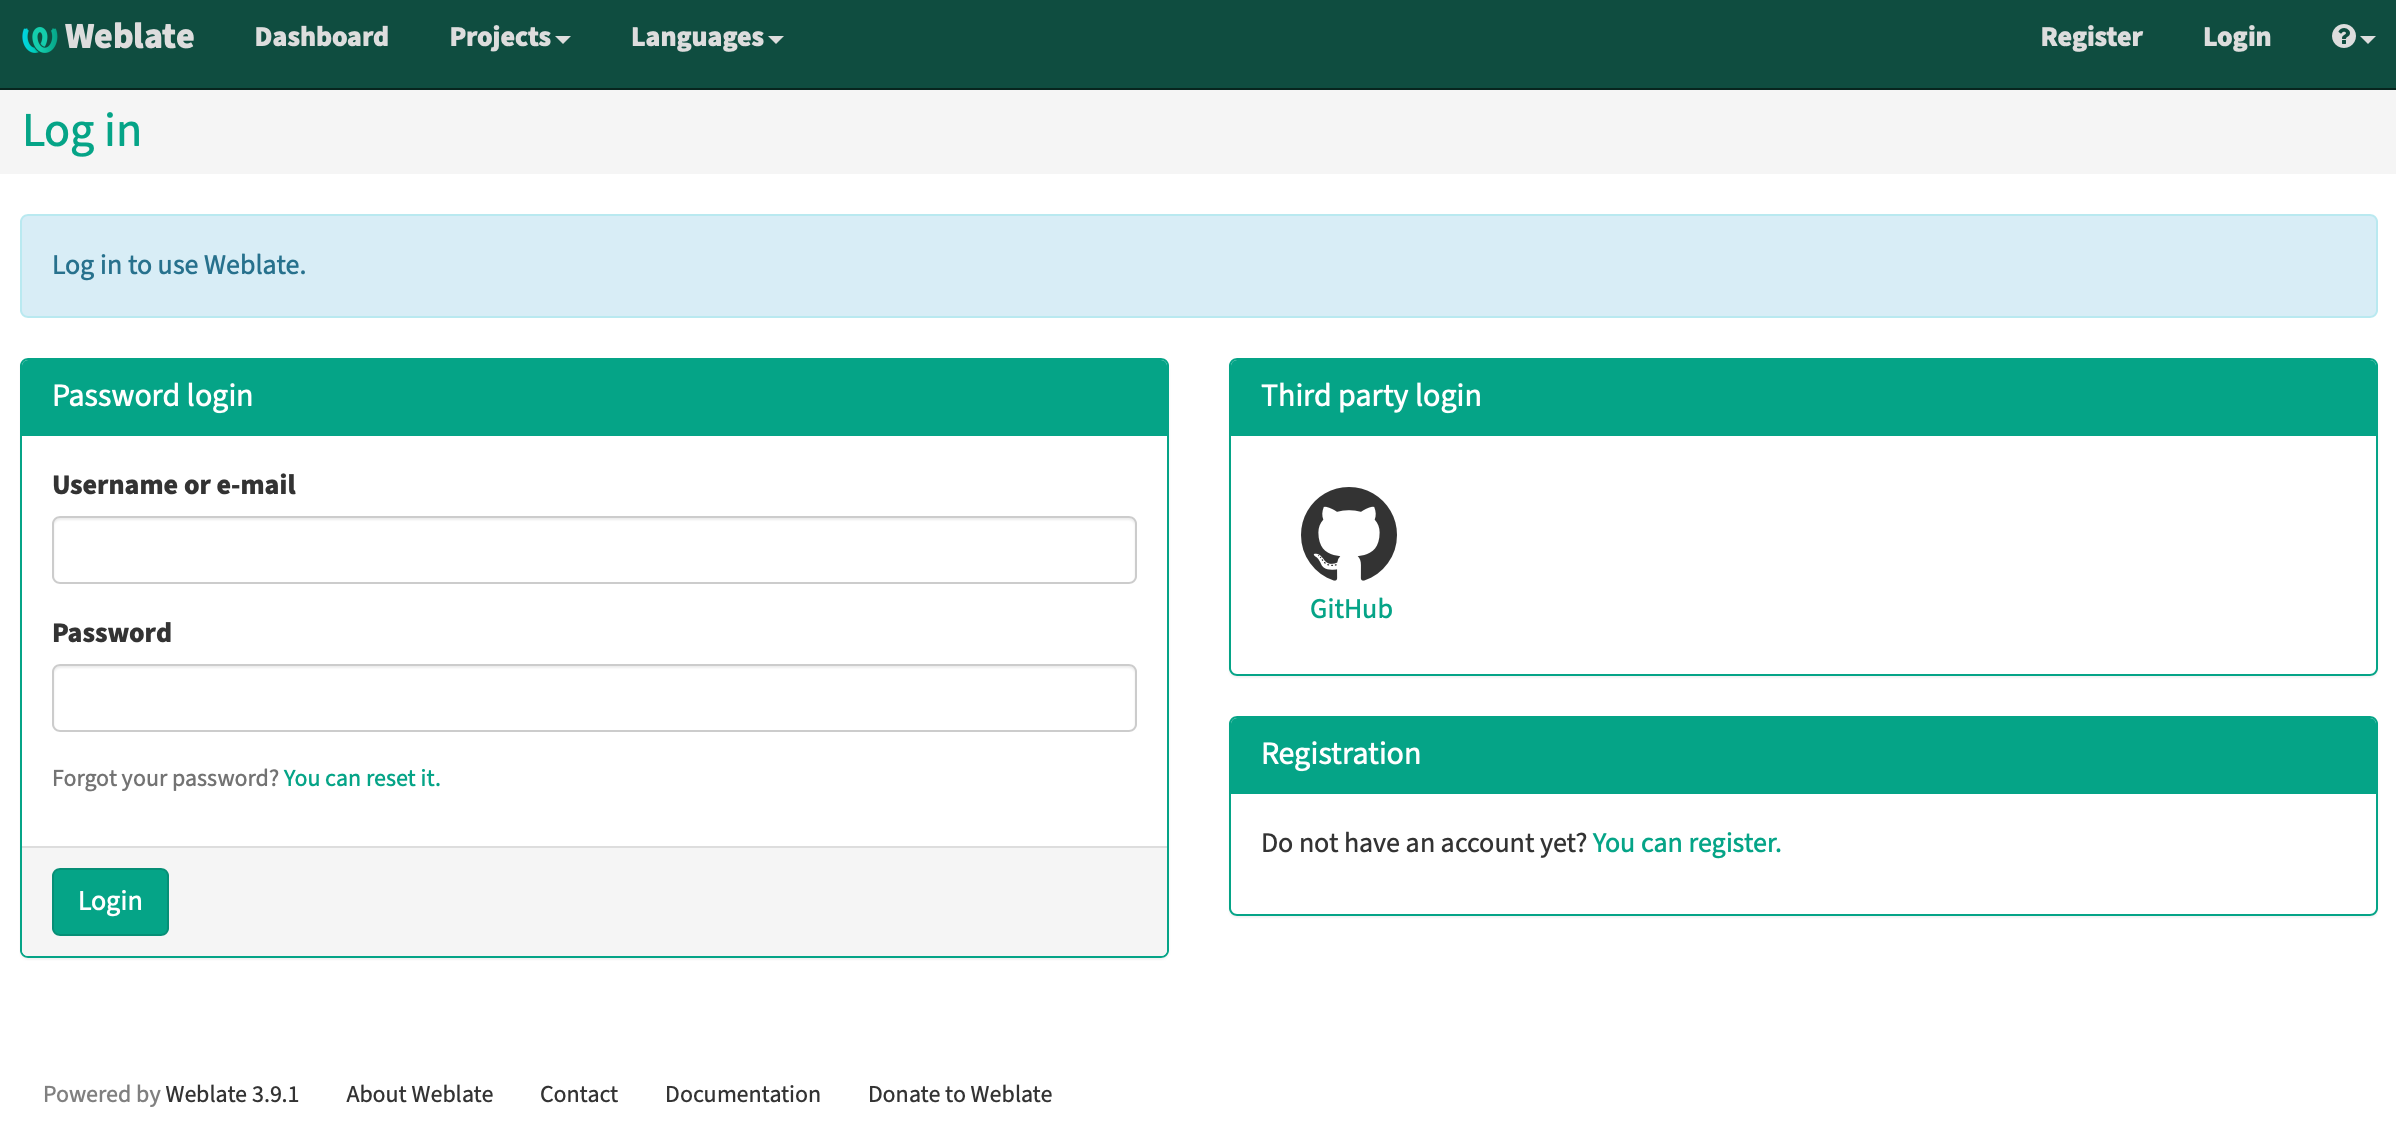
Task: Open Login in the top navigation
Action: tap(2236, 37)
